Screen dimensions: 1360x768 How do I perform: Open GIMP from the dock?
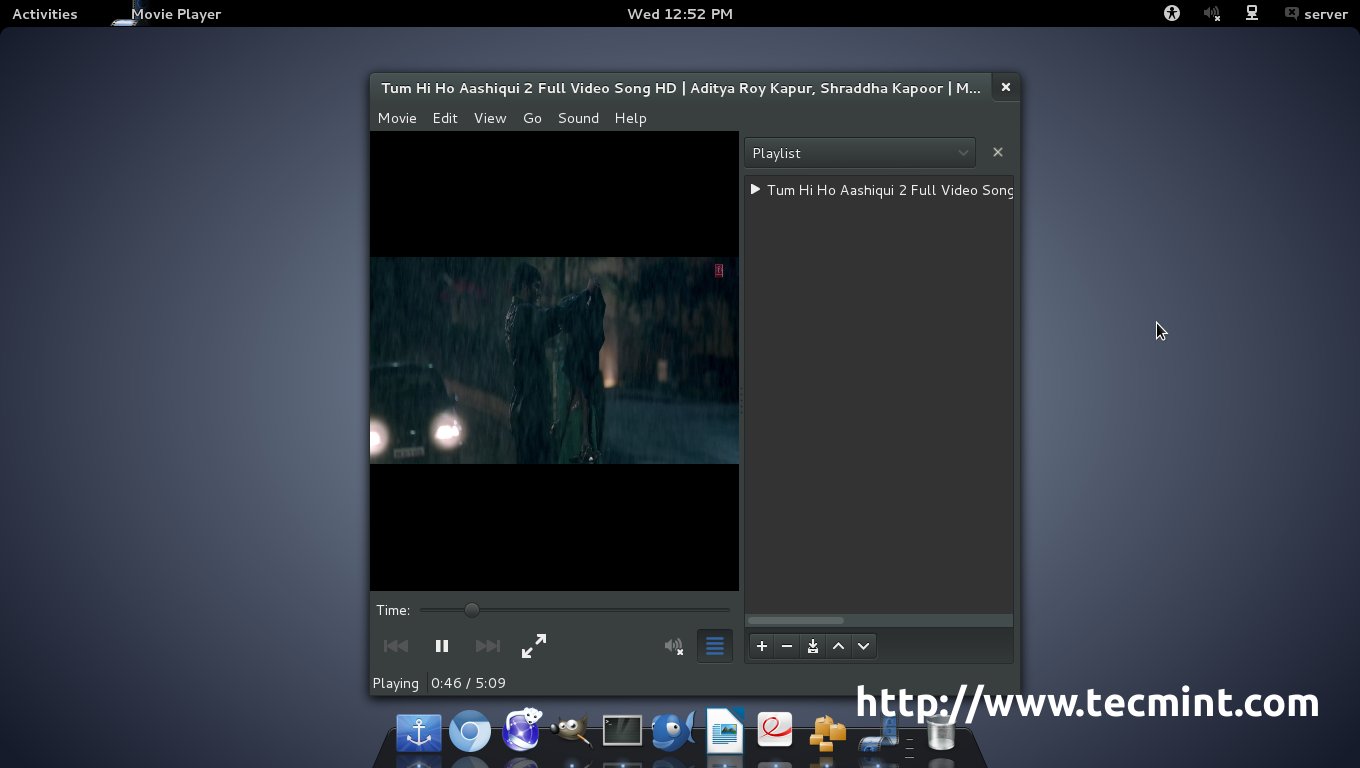point(571,731)
